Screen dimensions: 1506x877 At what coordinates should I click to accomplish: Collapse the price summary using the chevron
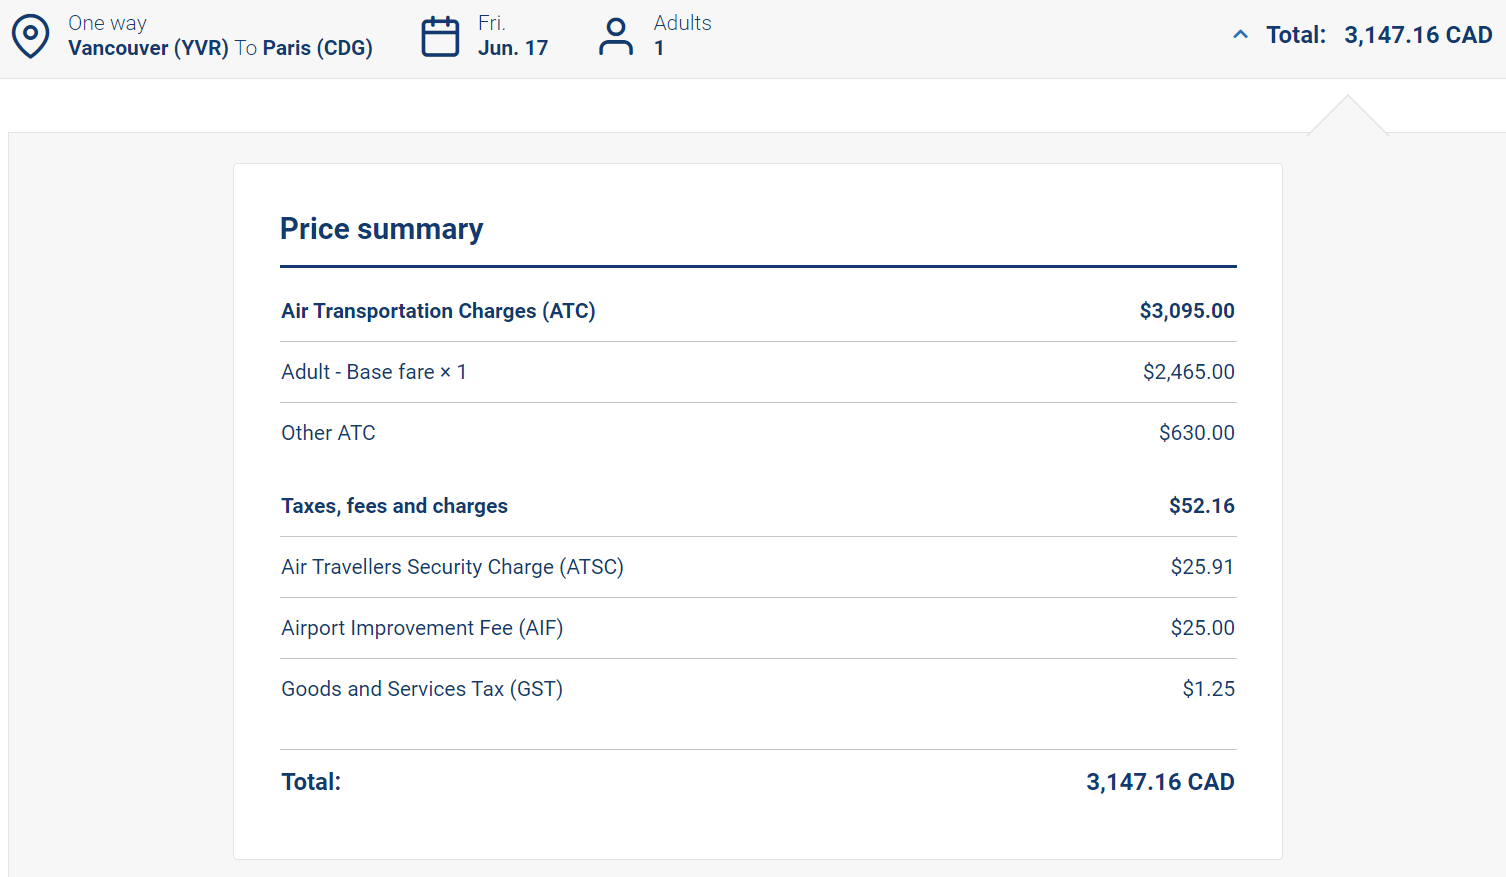pyautogui.click(x=1240, y=35)
